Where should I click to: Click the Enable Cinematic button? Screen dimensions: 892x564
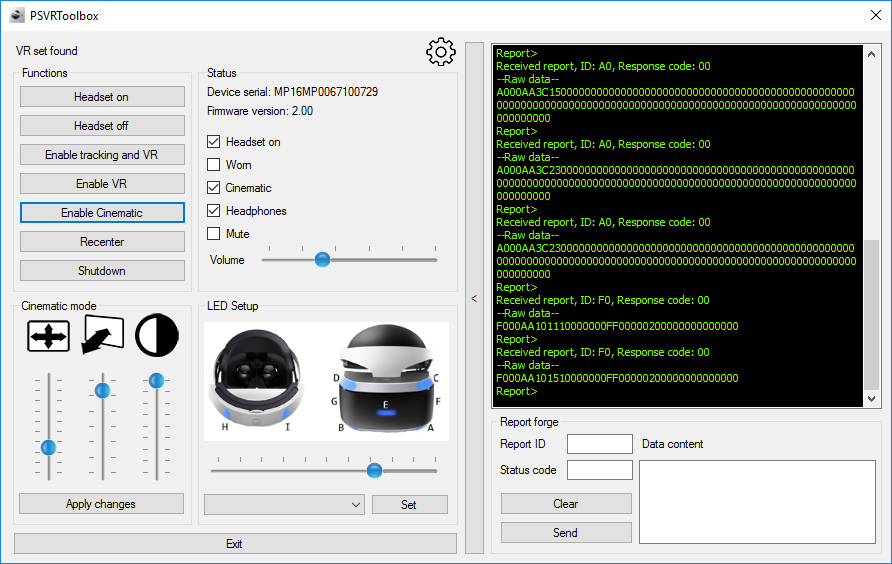pyautogui.click(x=102, y=213)
